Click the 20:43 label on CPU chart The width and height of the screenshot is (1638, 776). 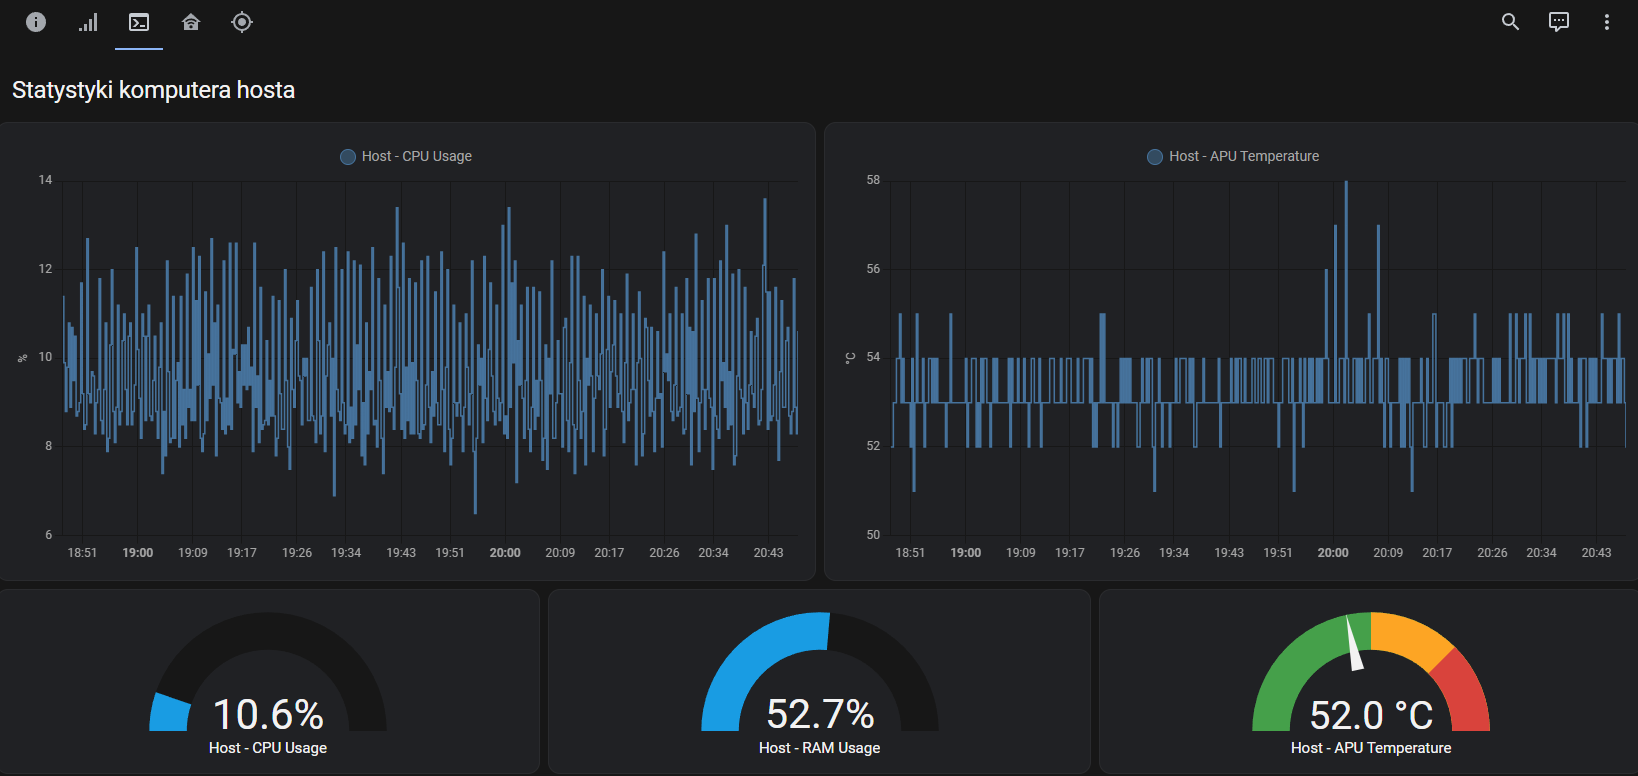click(768, 553)
